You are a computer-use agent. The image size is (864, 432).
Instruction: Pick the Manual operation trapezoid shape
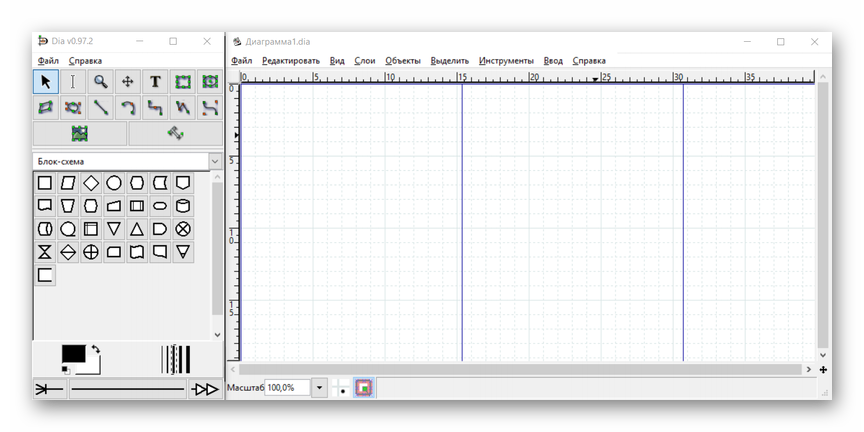(x=68, y=206)
